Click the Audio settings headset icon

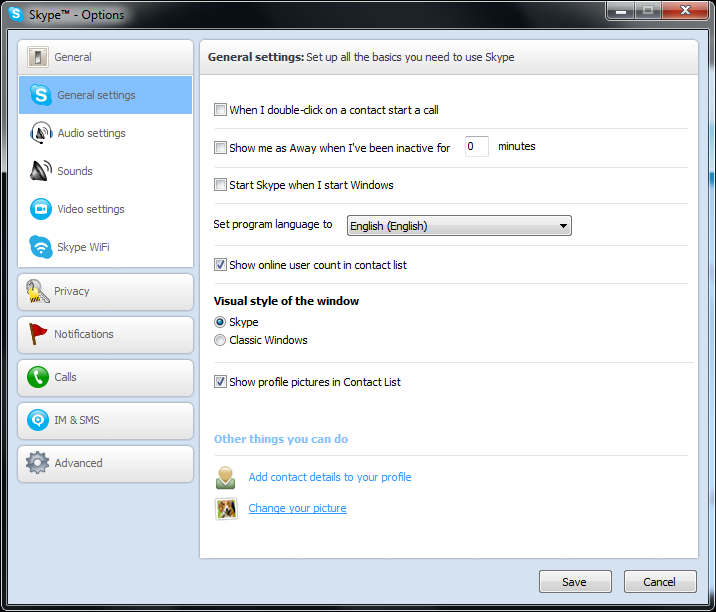[40, 133]
